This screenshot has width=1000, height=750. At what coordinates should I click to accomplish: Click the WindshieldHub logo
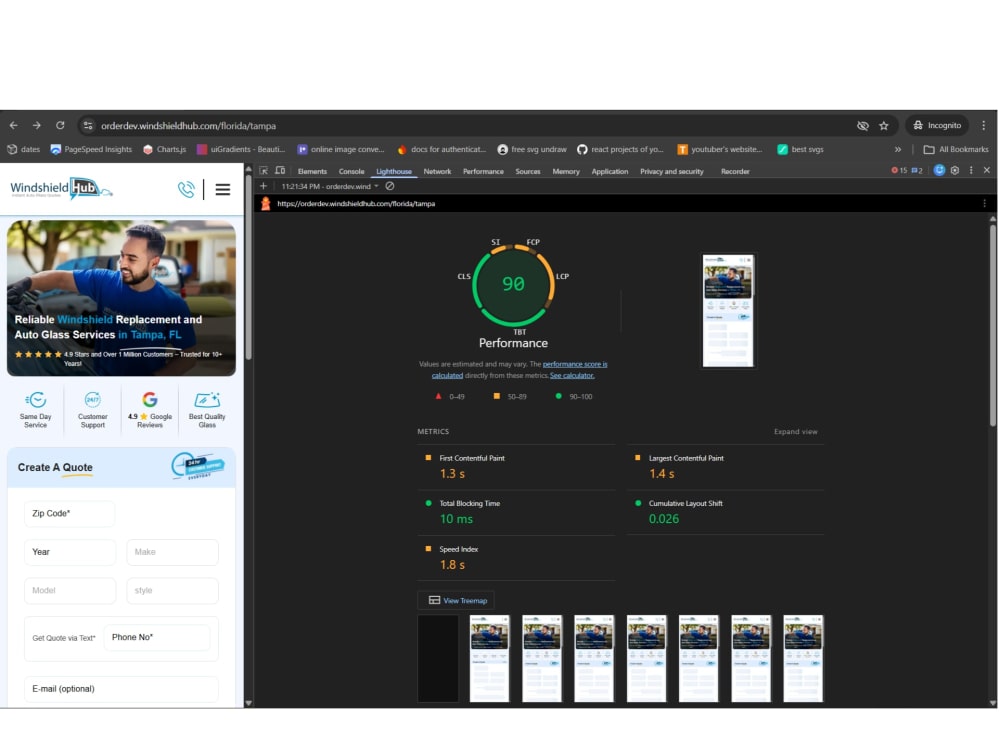61,188
